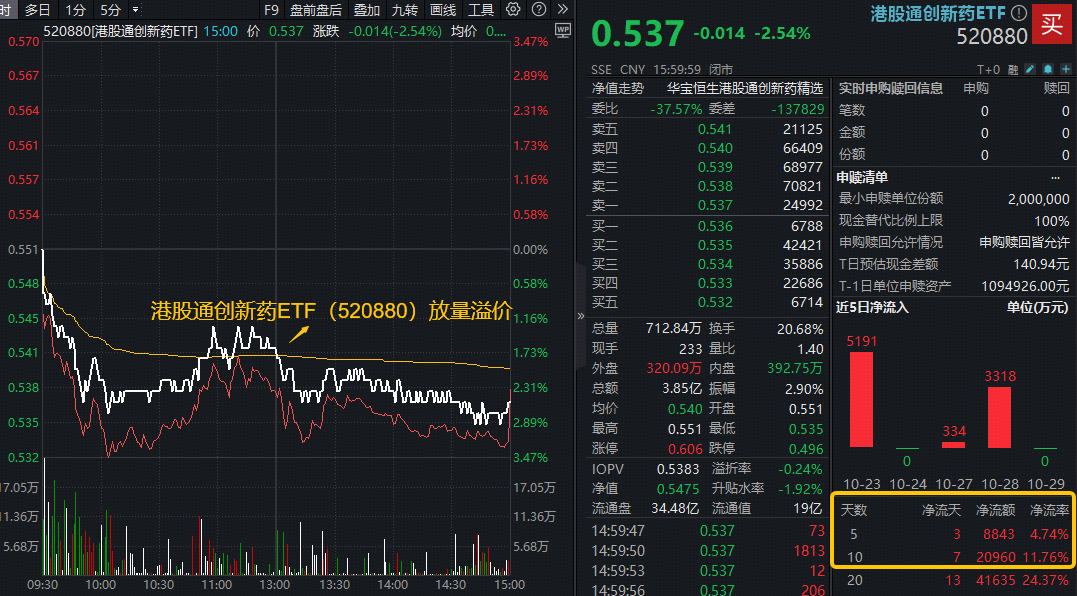
Task: Collapse side panel with » divider arrow
Action: pos(580,316)
